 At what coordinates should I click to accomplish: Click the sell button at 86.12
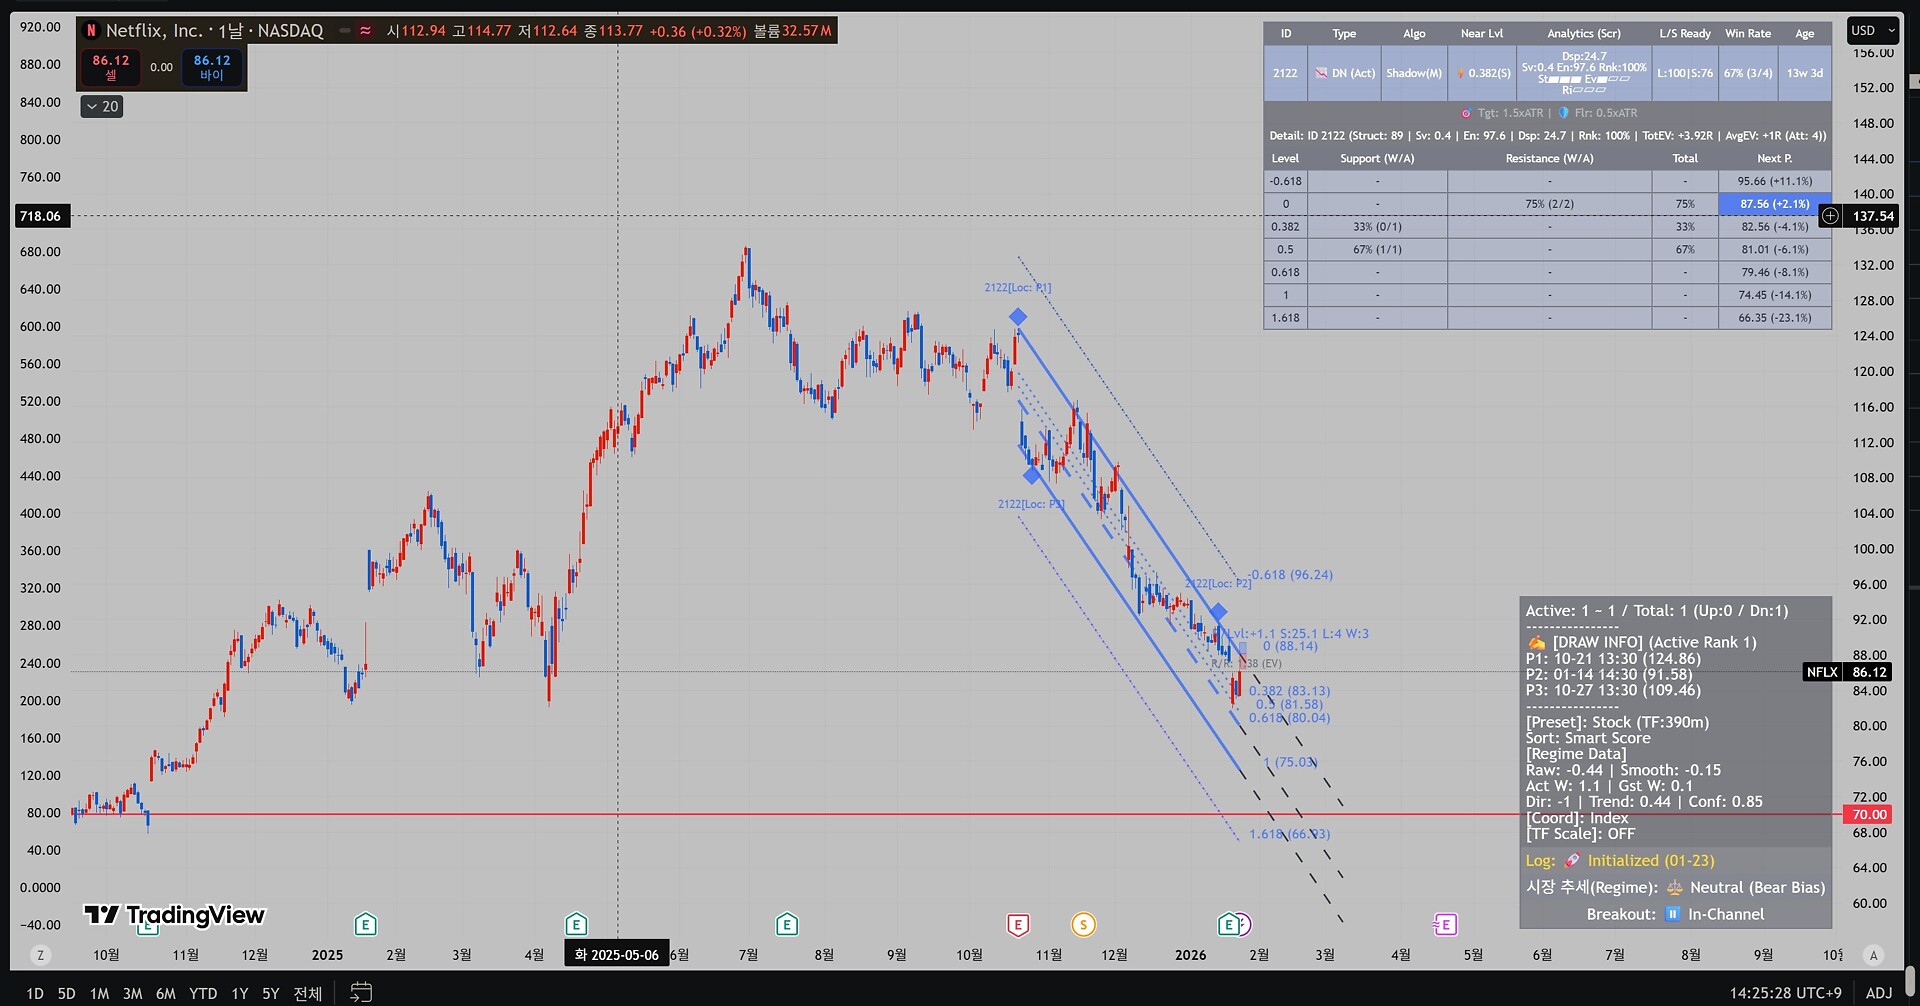point(111,67)
